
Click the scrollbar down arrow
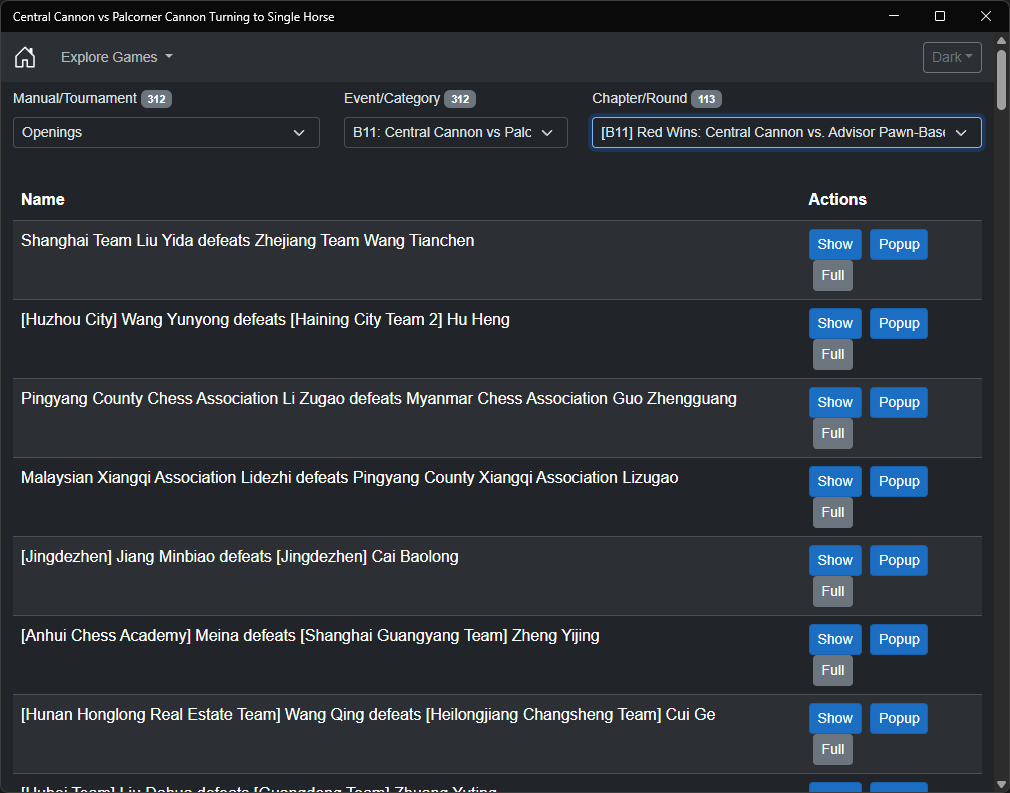[x=1001, y=785]
